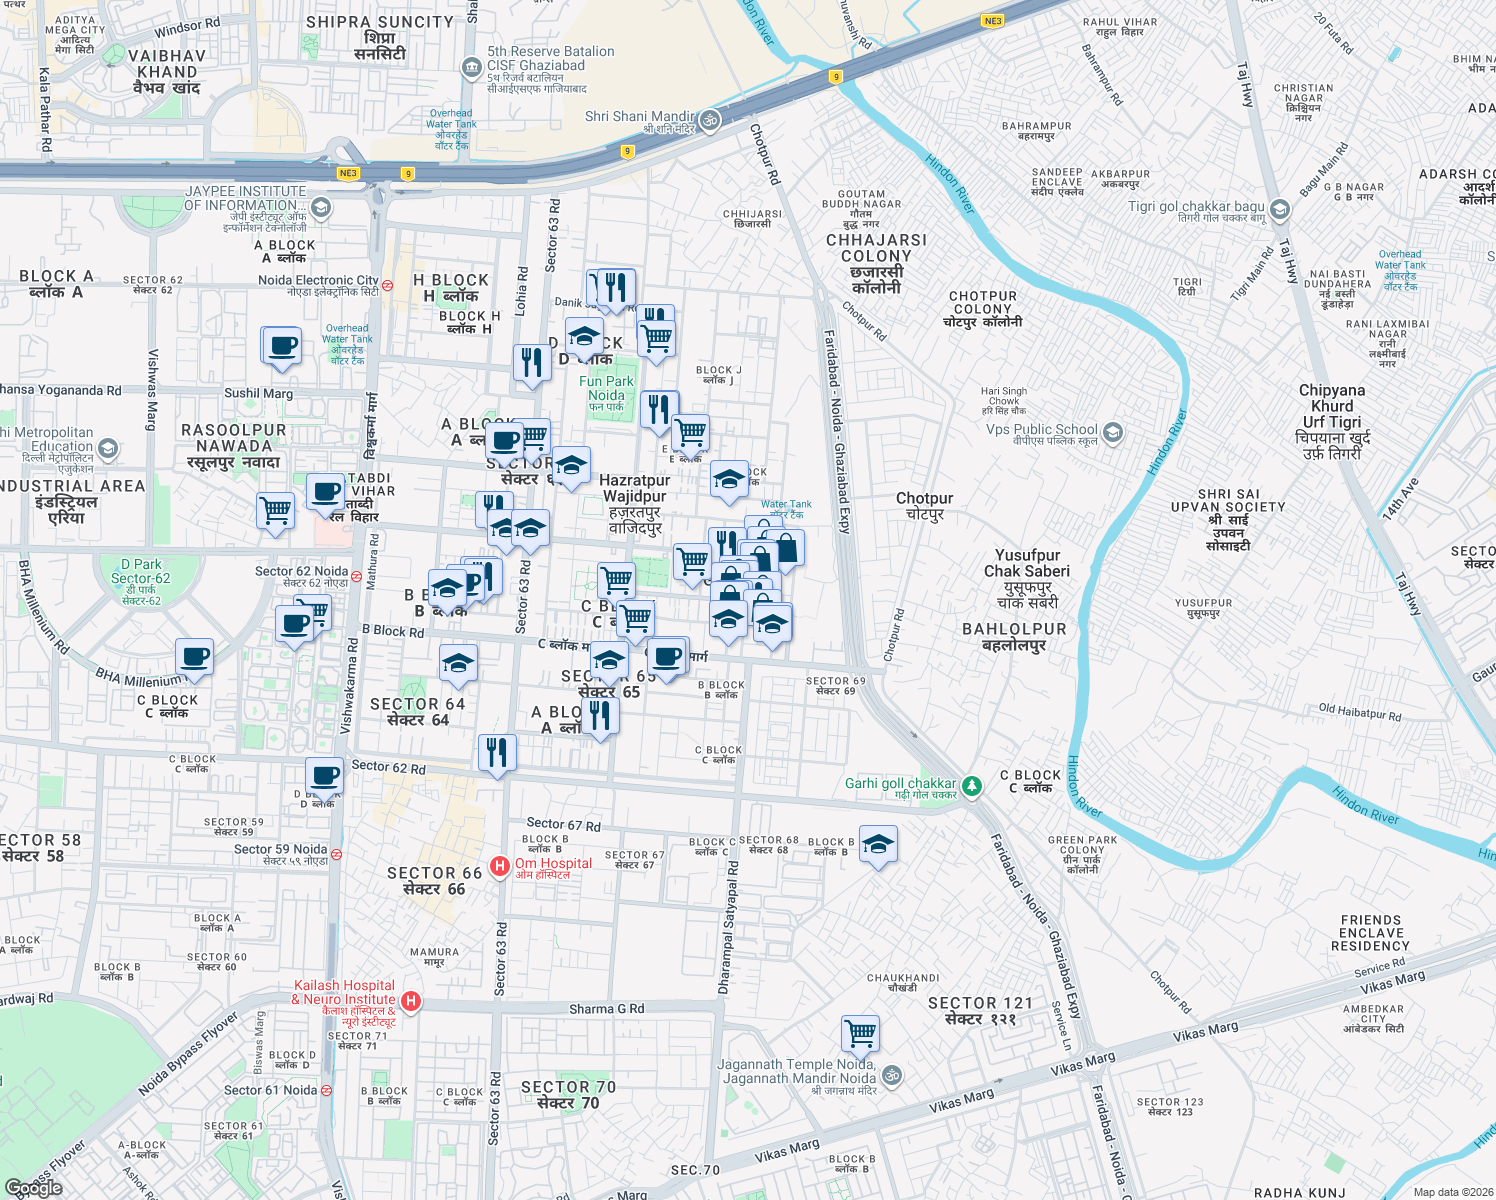Open the Noida Electronic City metro station marker

coord(388,286)
